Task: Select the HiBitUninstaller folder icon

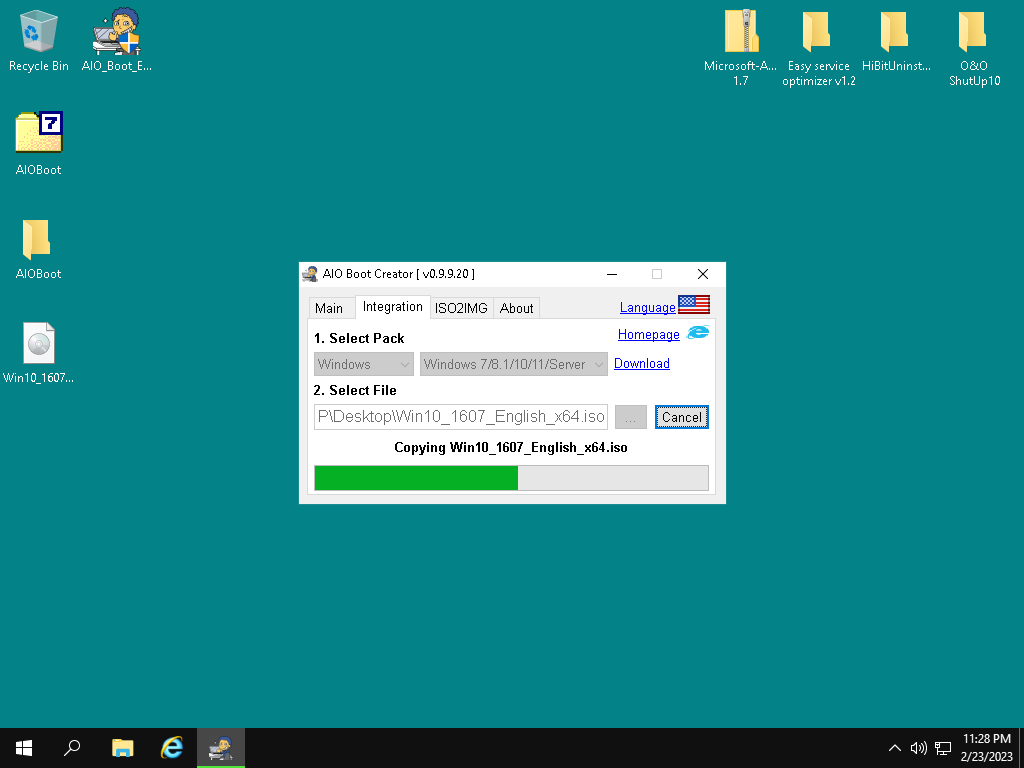Action: point(894,35)
